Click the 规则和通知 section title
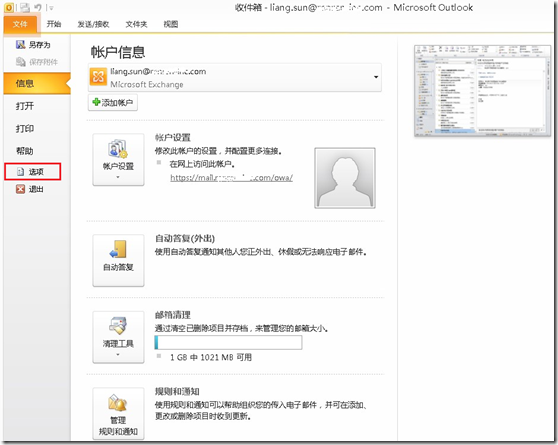Screen dimensions: 558x445 (x=177, y=392)
